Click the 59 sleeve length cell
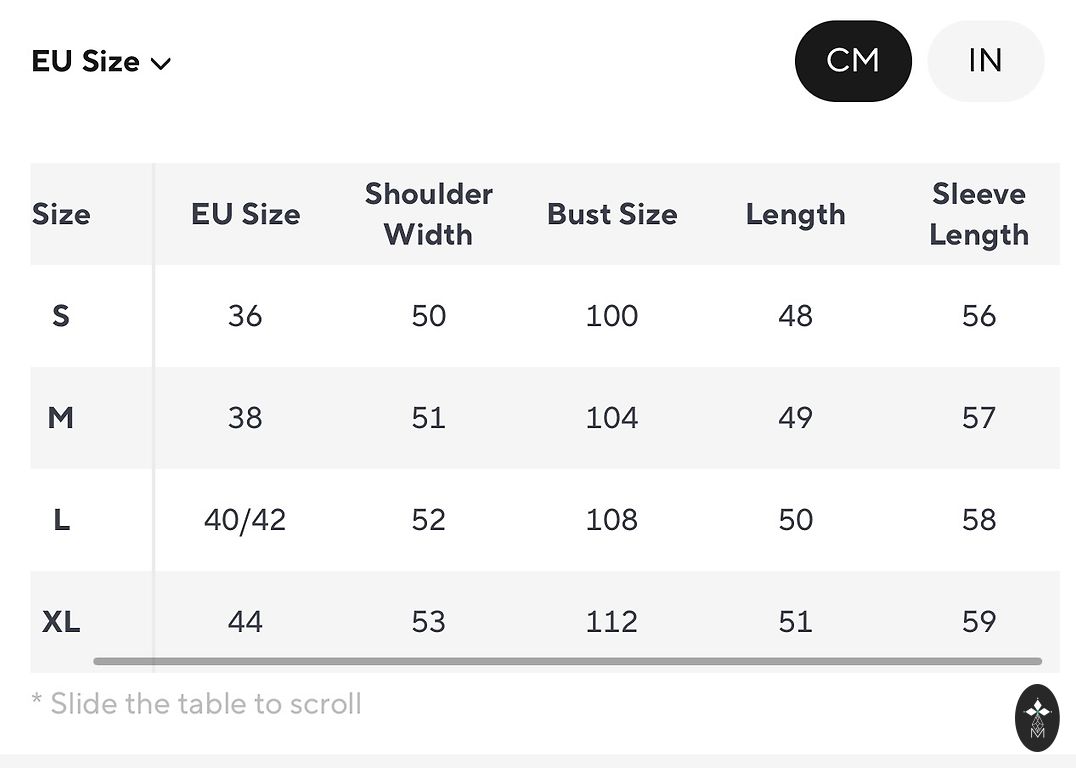The image size is (1076, 768). (978, 622)
